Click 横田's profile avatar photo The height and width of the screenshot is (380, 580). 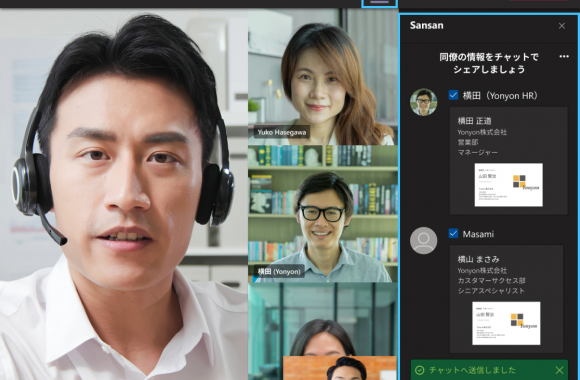424,102
